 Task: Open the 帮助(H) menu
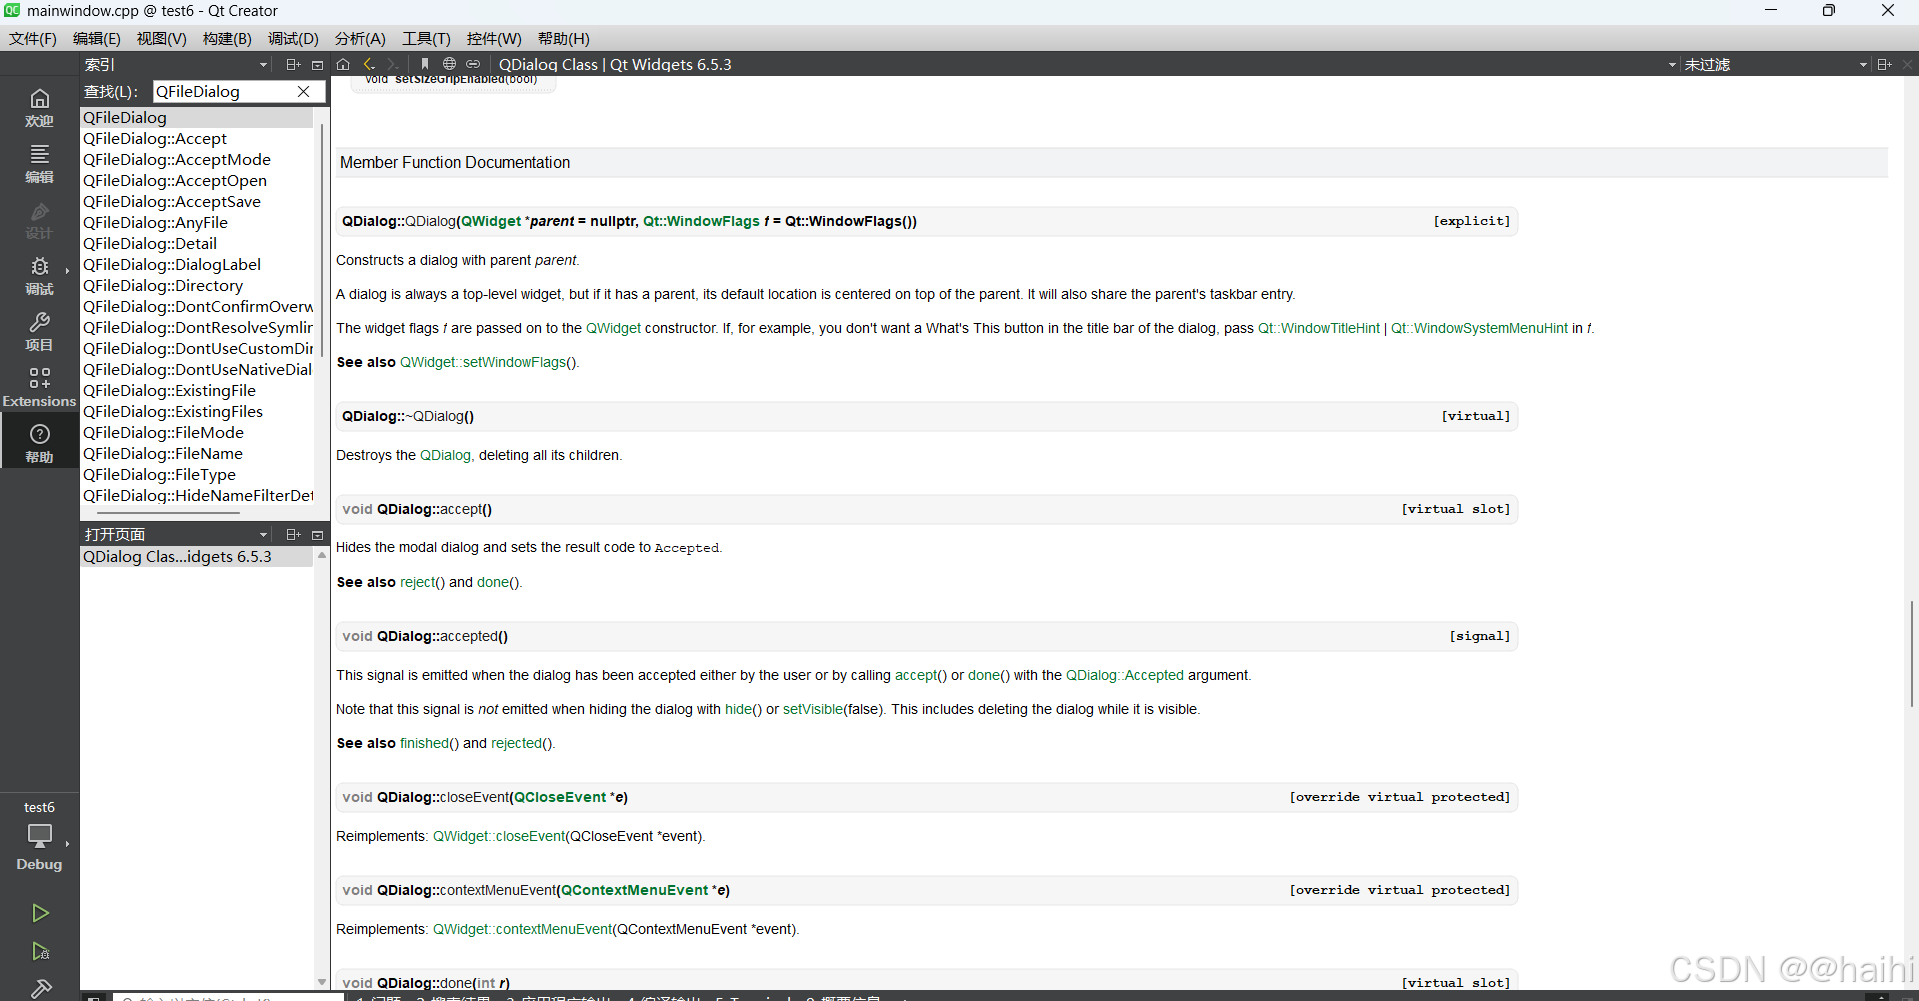[x=563, y=38]
